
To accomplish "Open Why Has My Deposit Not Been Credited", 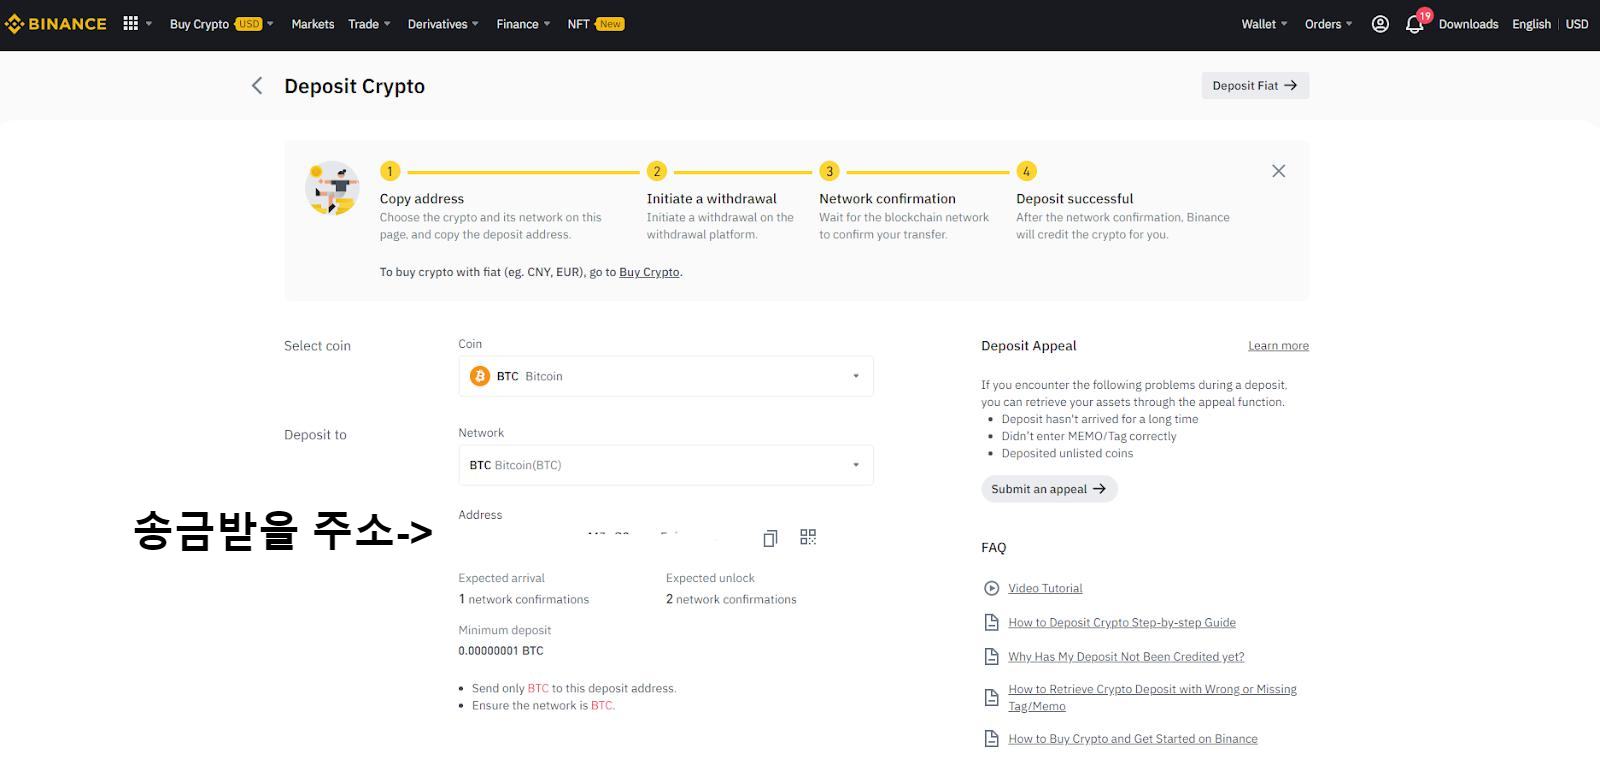I will click(x=1126, y=657).
